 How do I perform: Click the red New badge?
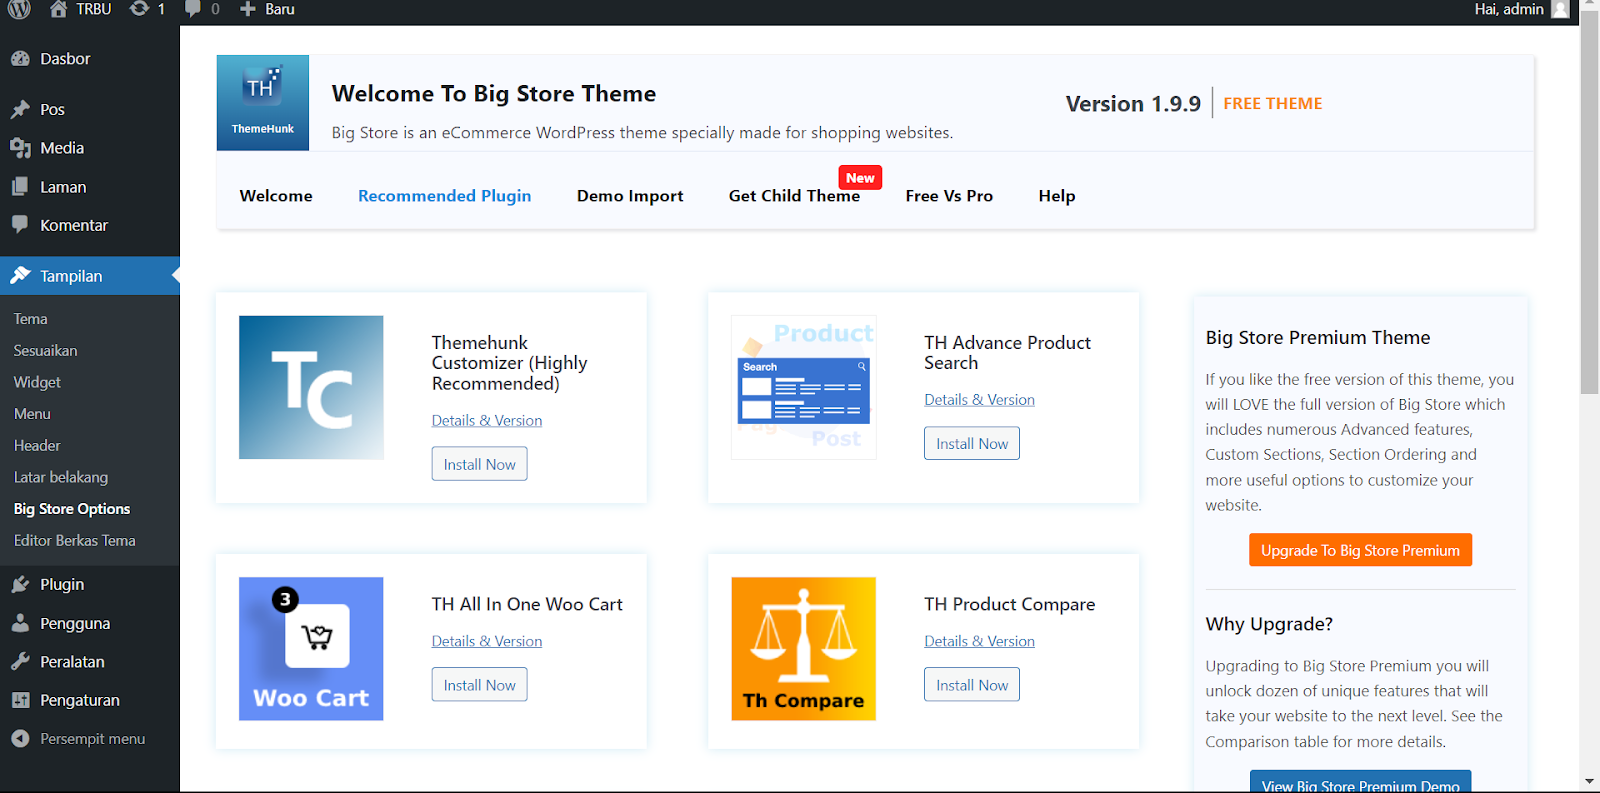pos(860,178)
